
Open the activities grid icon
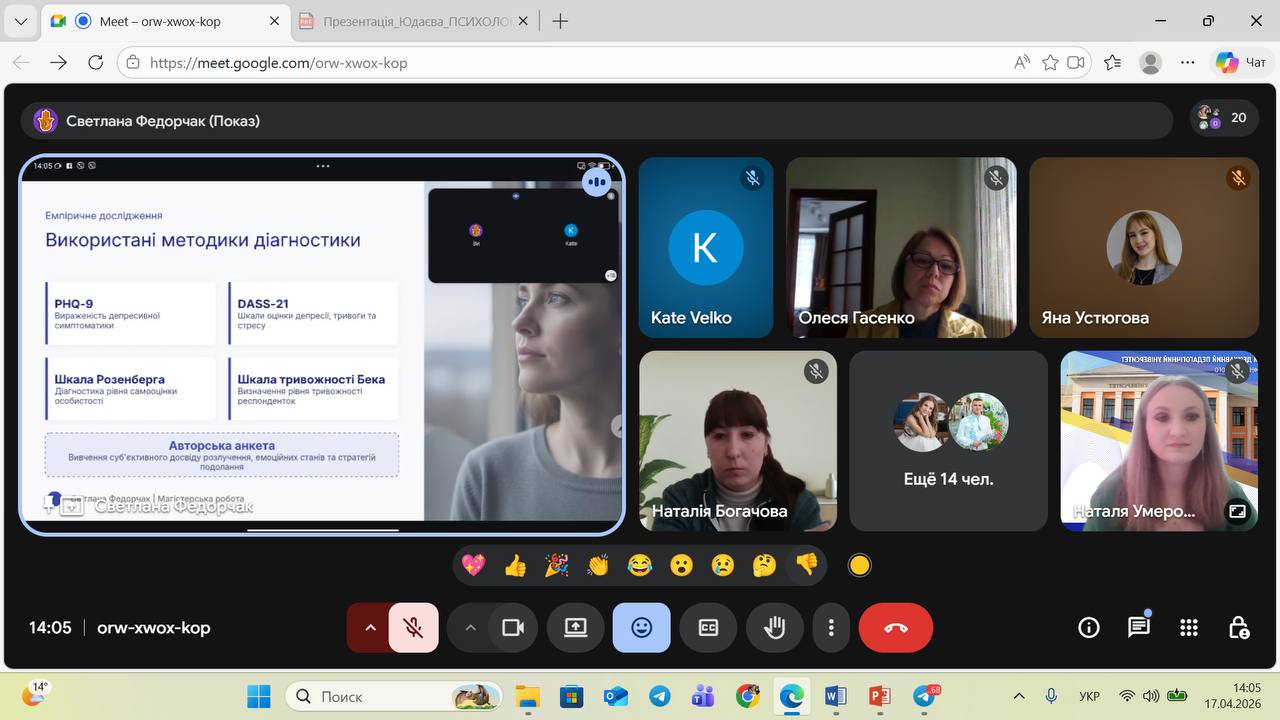[1188, 628]
